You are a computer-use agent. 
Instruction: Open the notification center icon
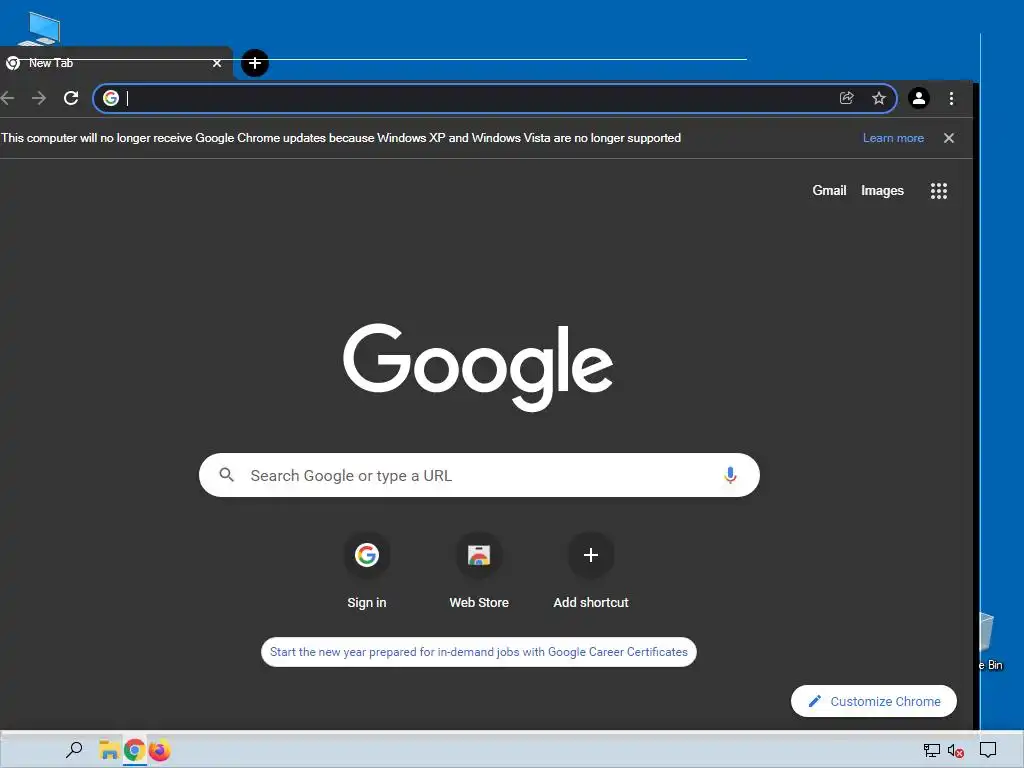(x=988, y=750)
